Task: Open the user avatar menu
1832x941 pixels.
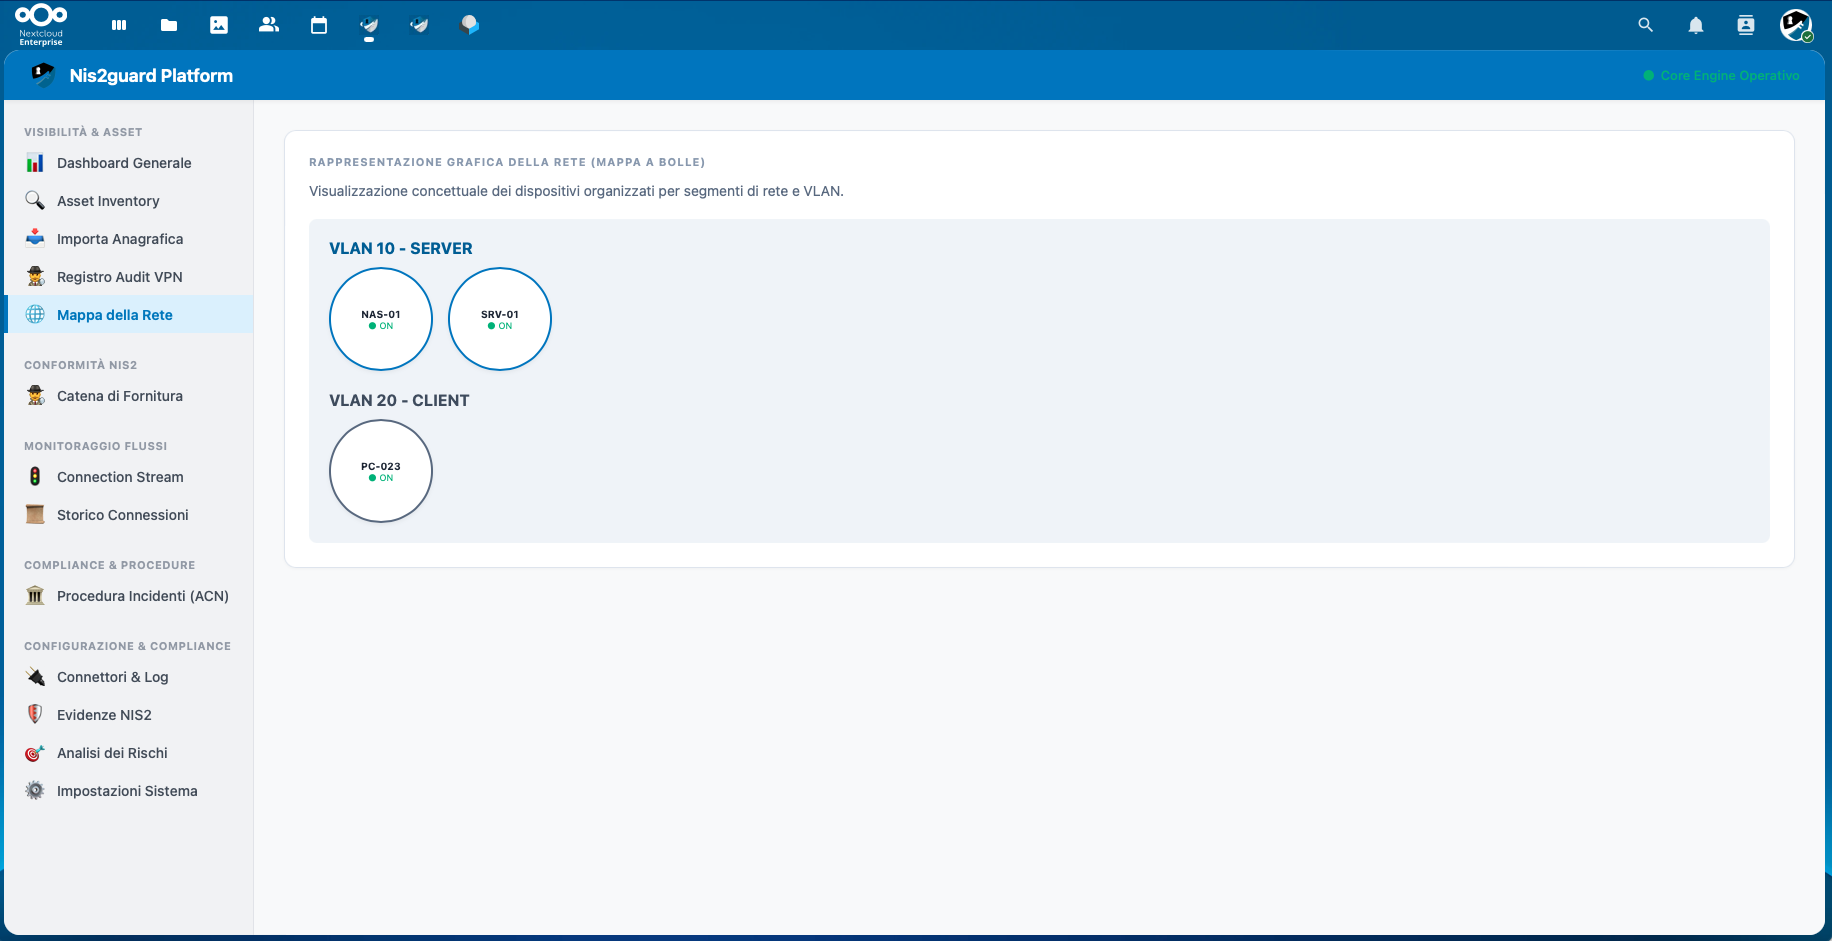Action: 1796,25
